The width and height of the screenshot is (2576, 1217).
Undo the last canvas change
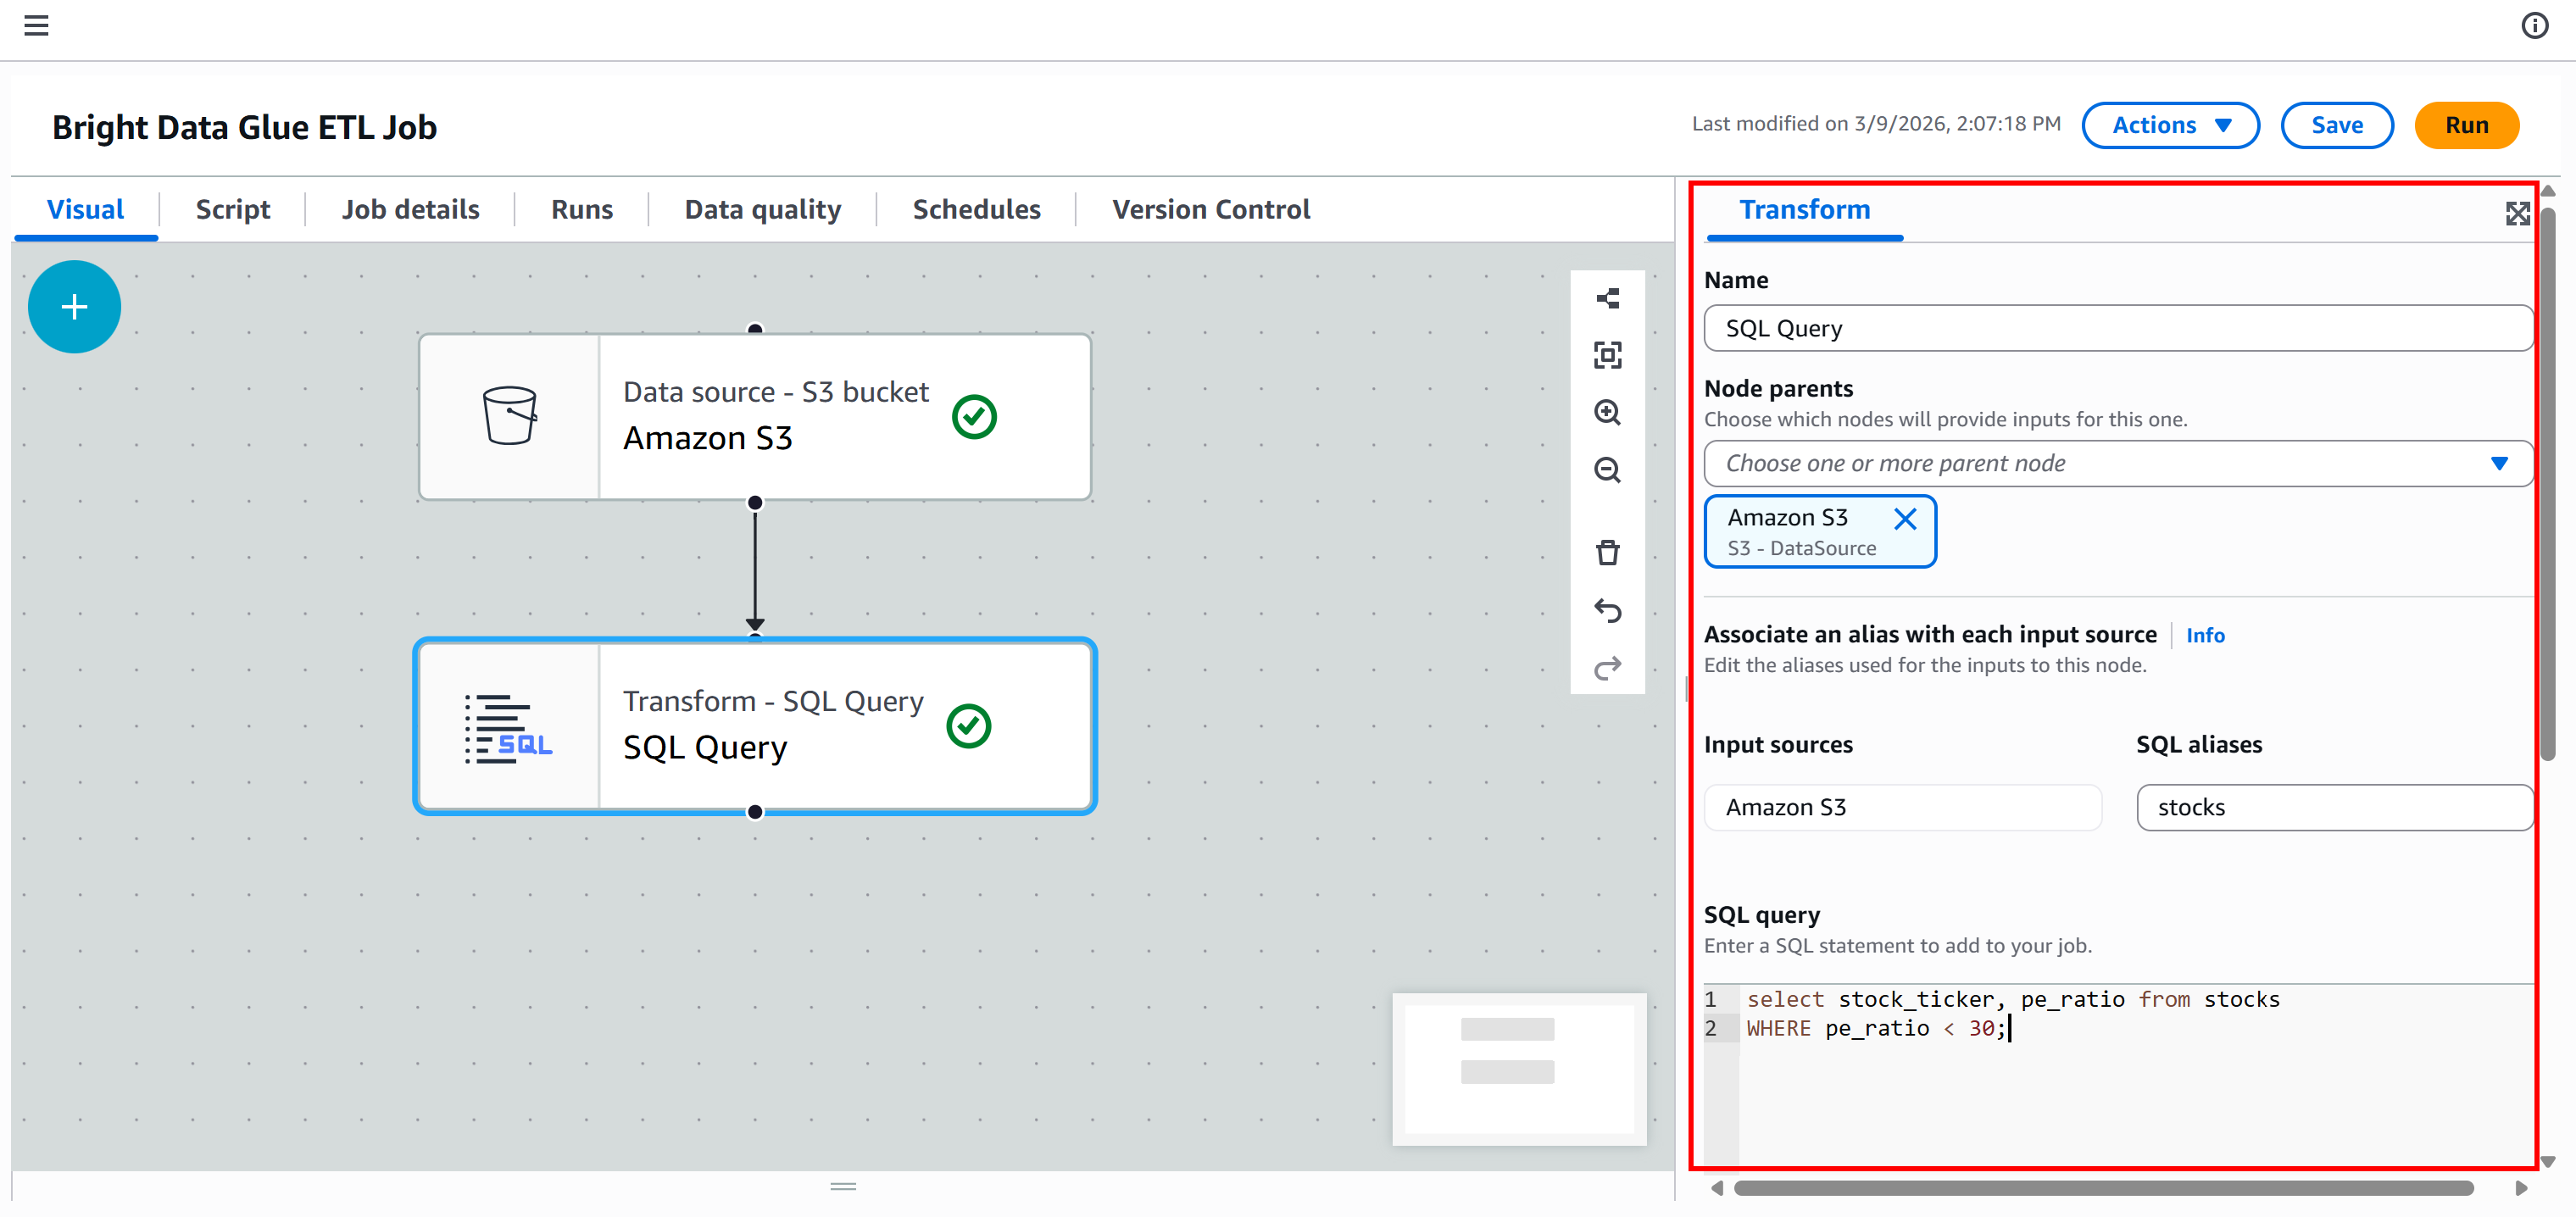click(x=1608, y=610)
